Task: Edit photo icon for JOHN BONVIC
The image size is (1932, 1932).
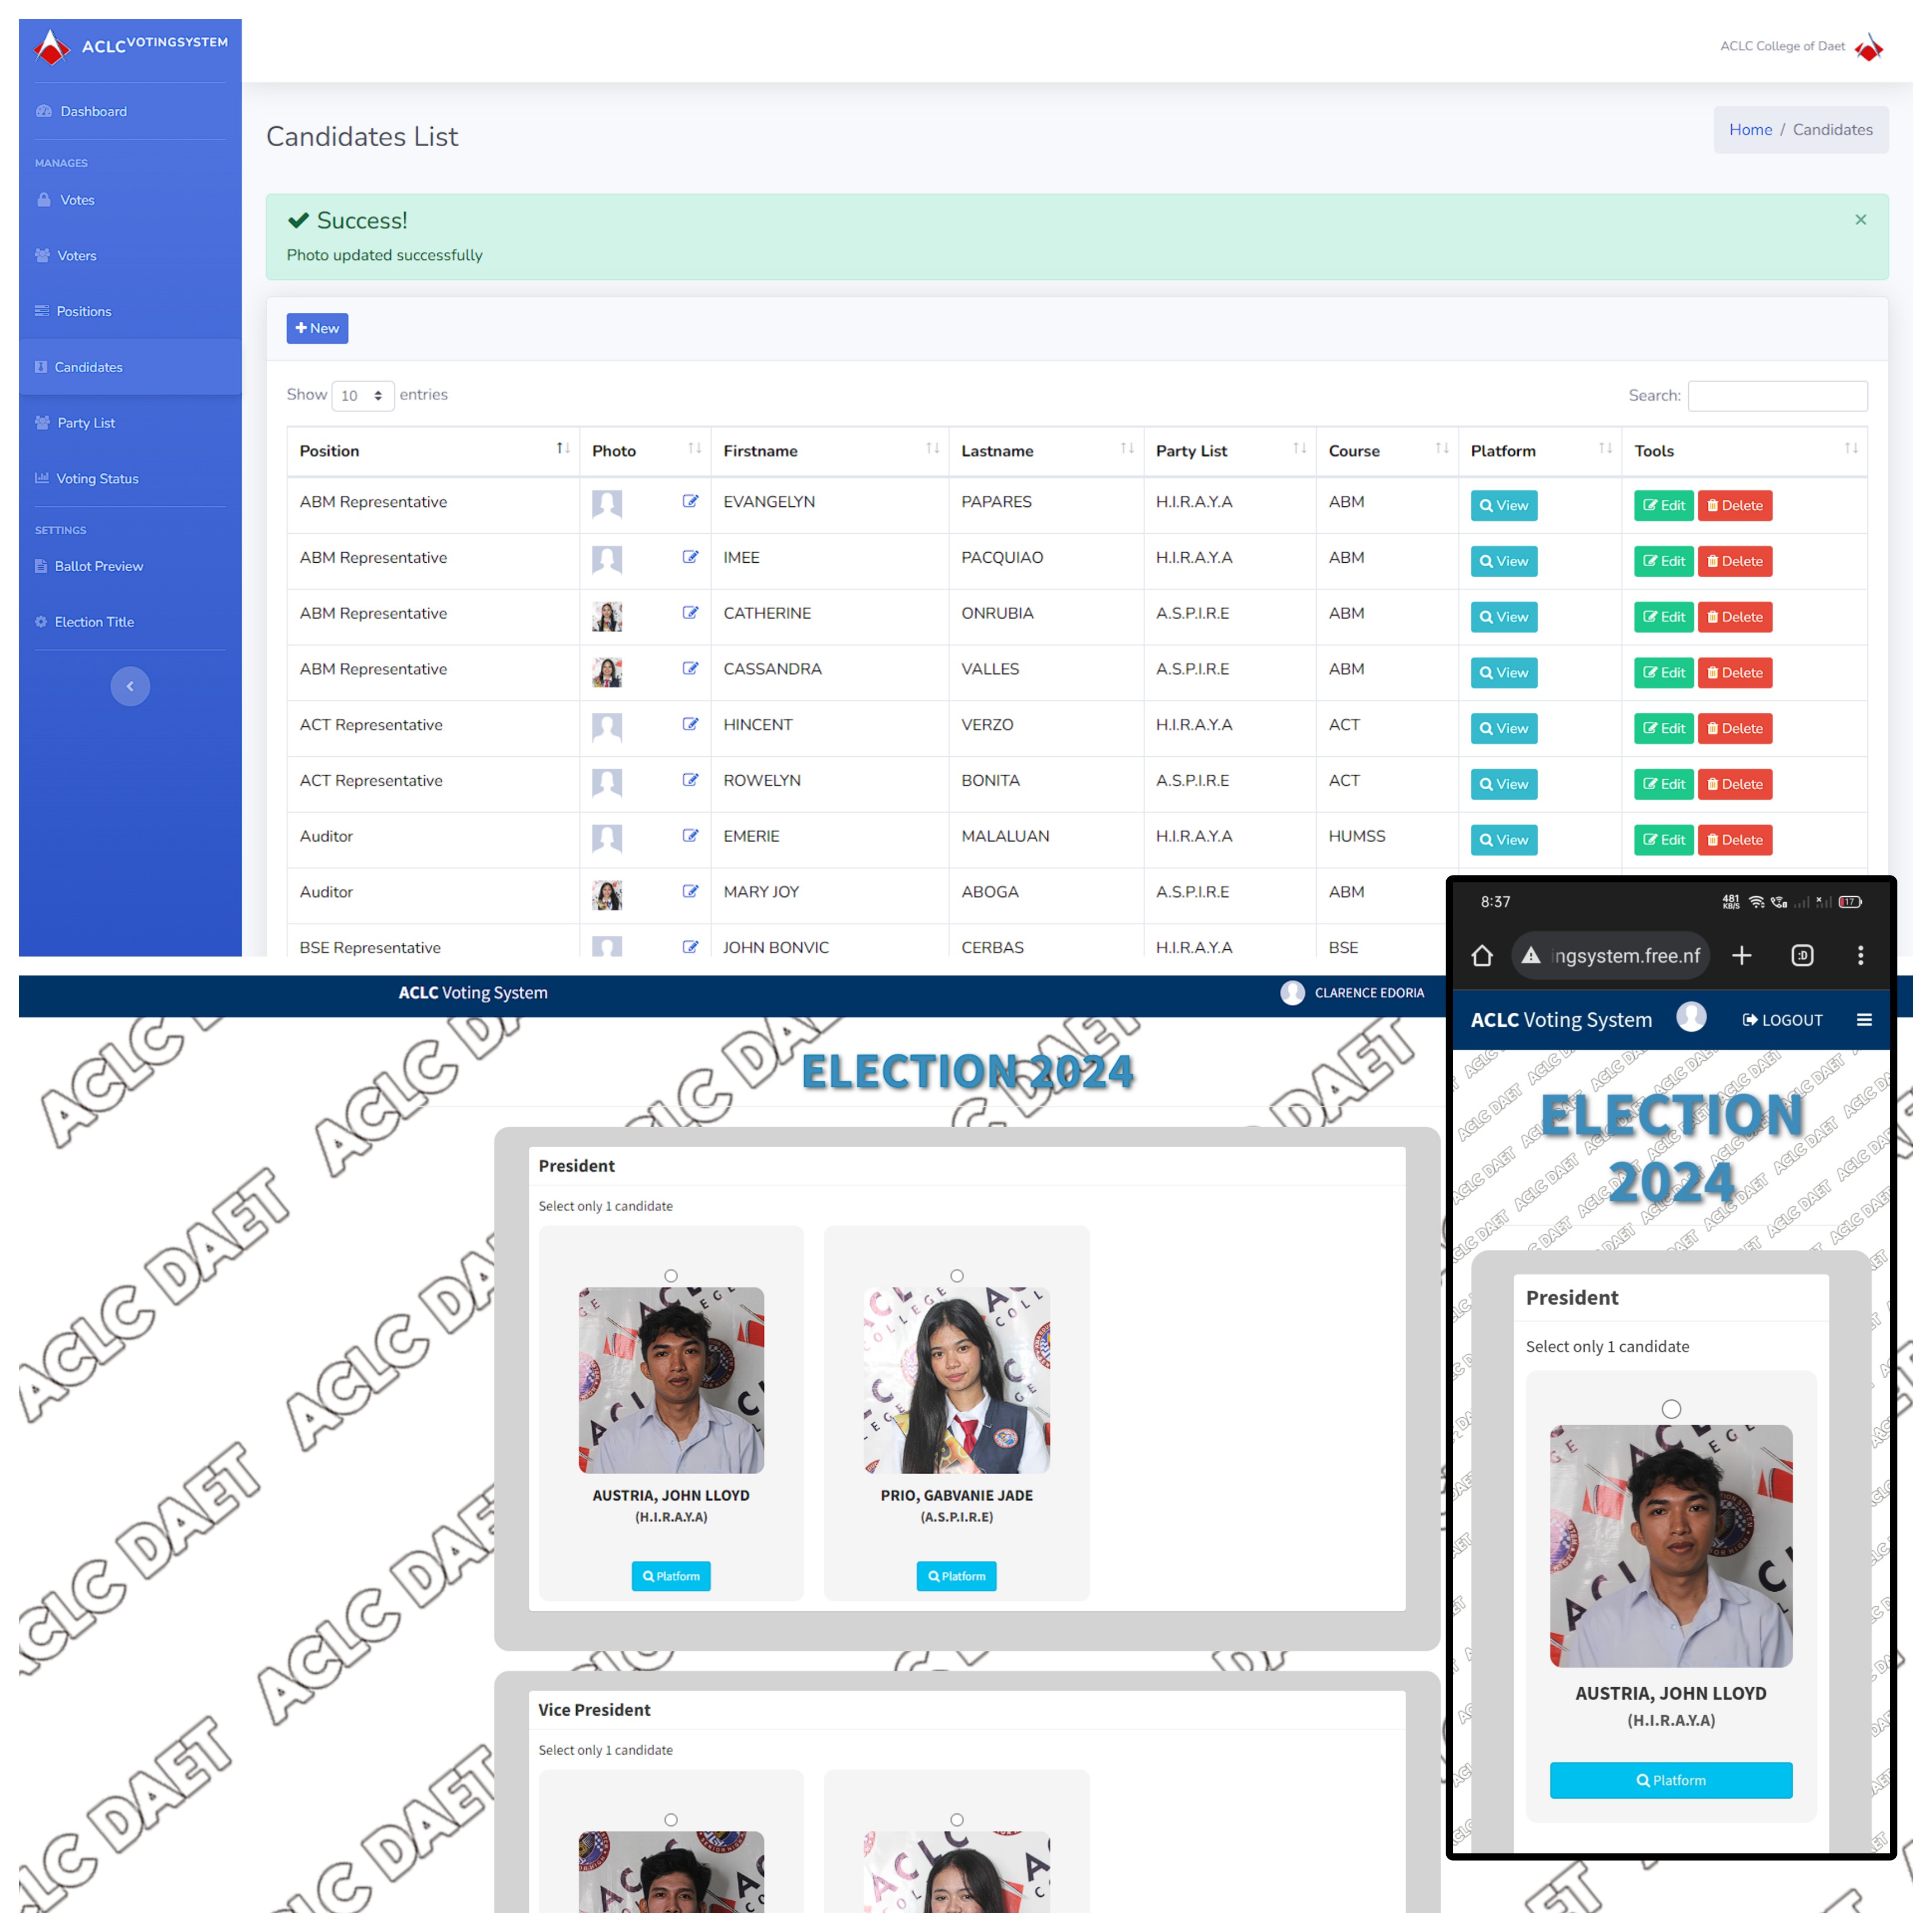Action: 690,947
